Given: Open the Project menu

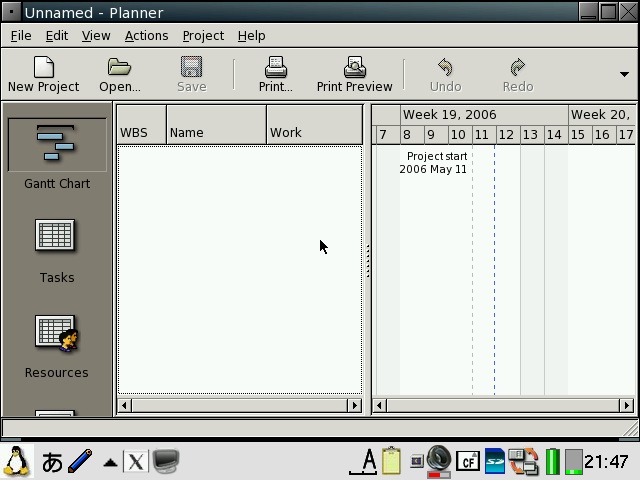Looking at the screenshot, I should click(203, 35).
